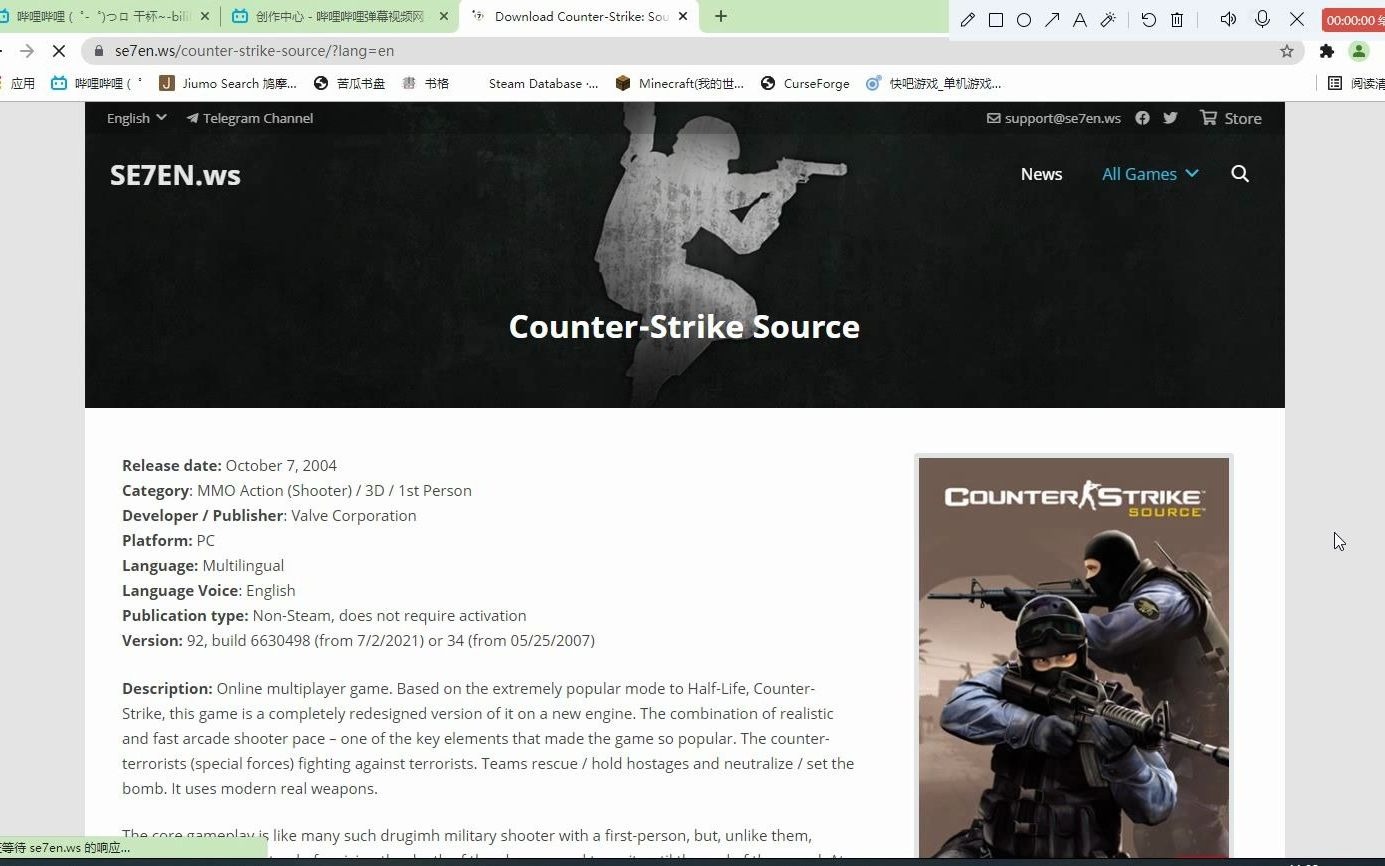View site information via padlock icon

pyautogui.click(x=98, y=51)
